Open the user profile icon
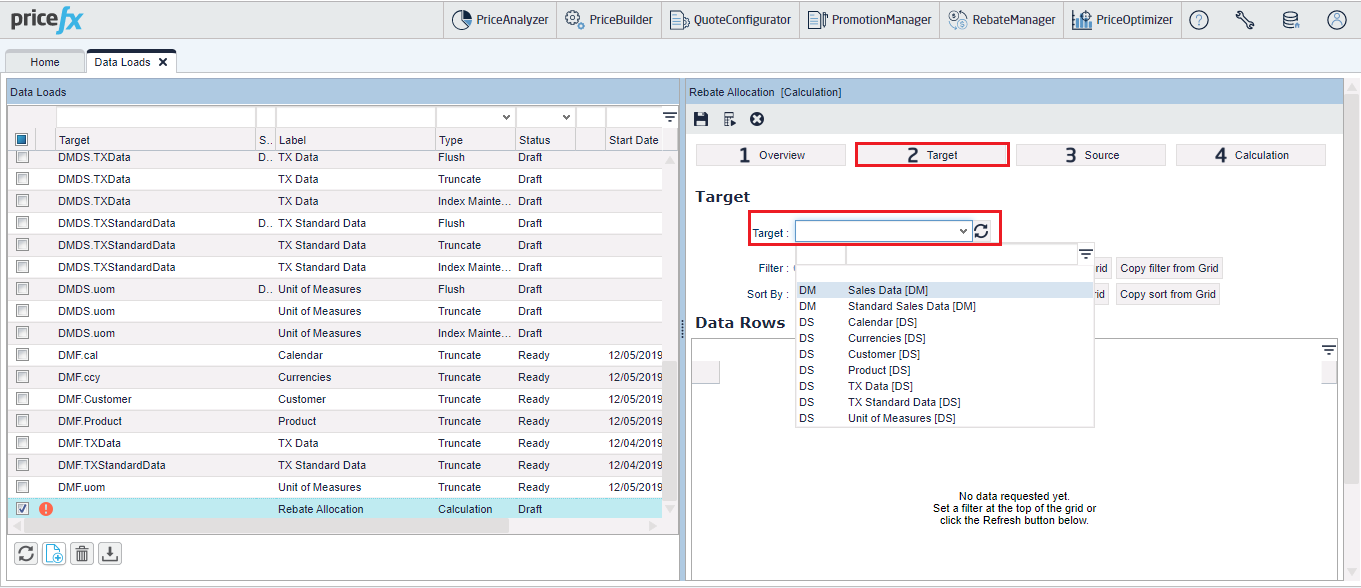The image size is (1361, 588). (1336, 20)
